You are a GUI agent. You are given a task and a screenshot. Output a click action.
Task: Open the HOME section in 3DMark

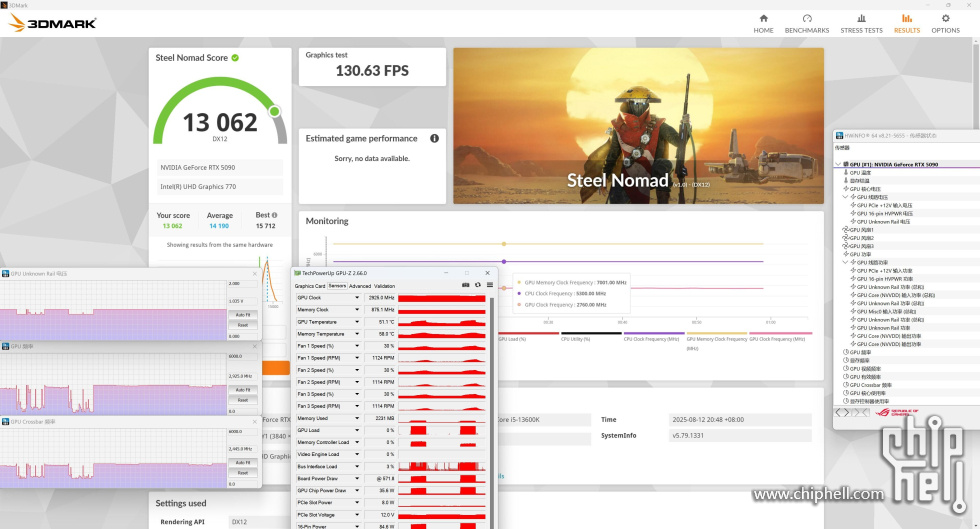point(763,24)
